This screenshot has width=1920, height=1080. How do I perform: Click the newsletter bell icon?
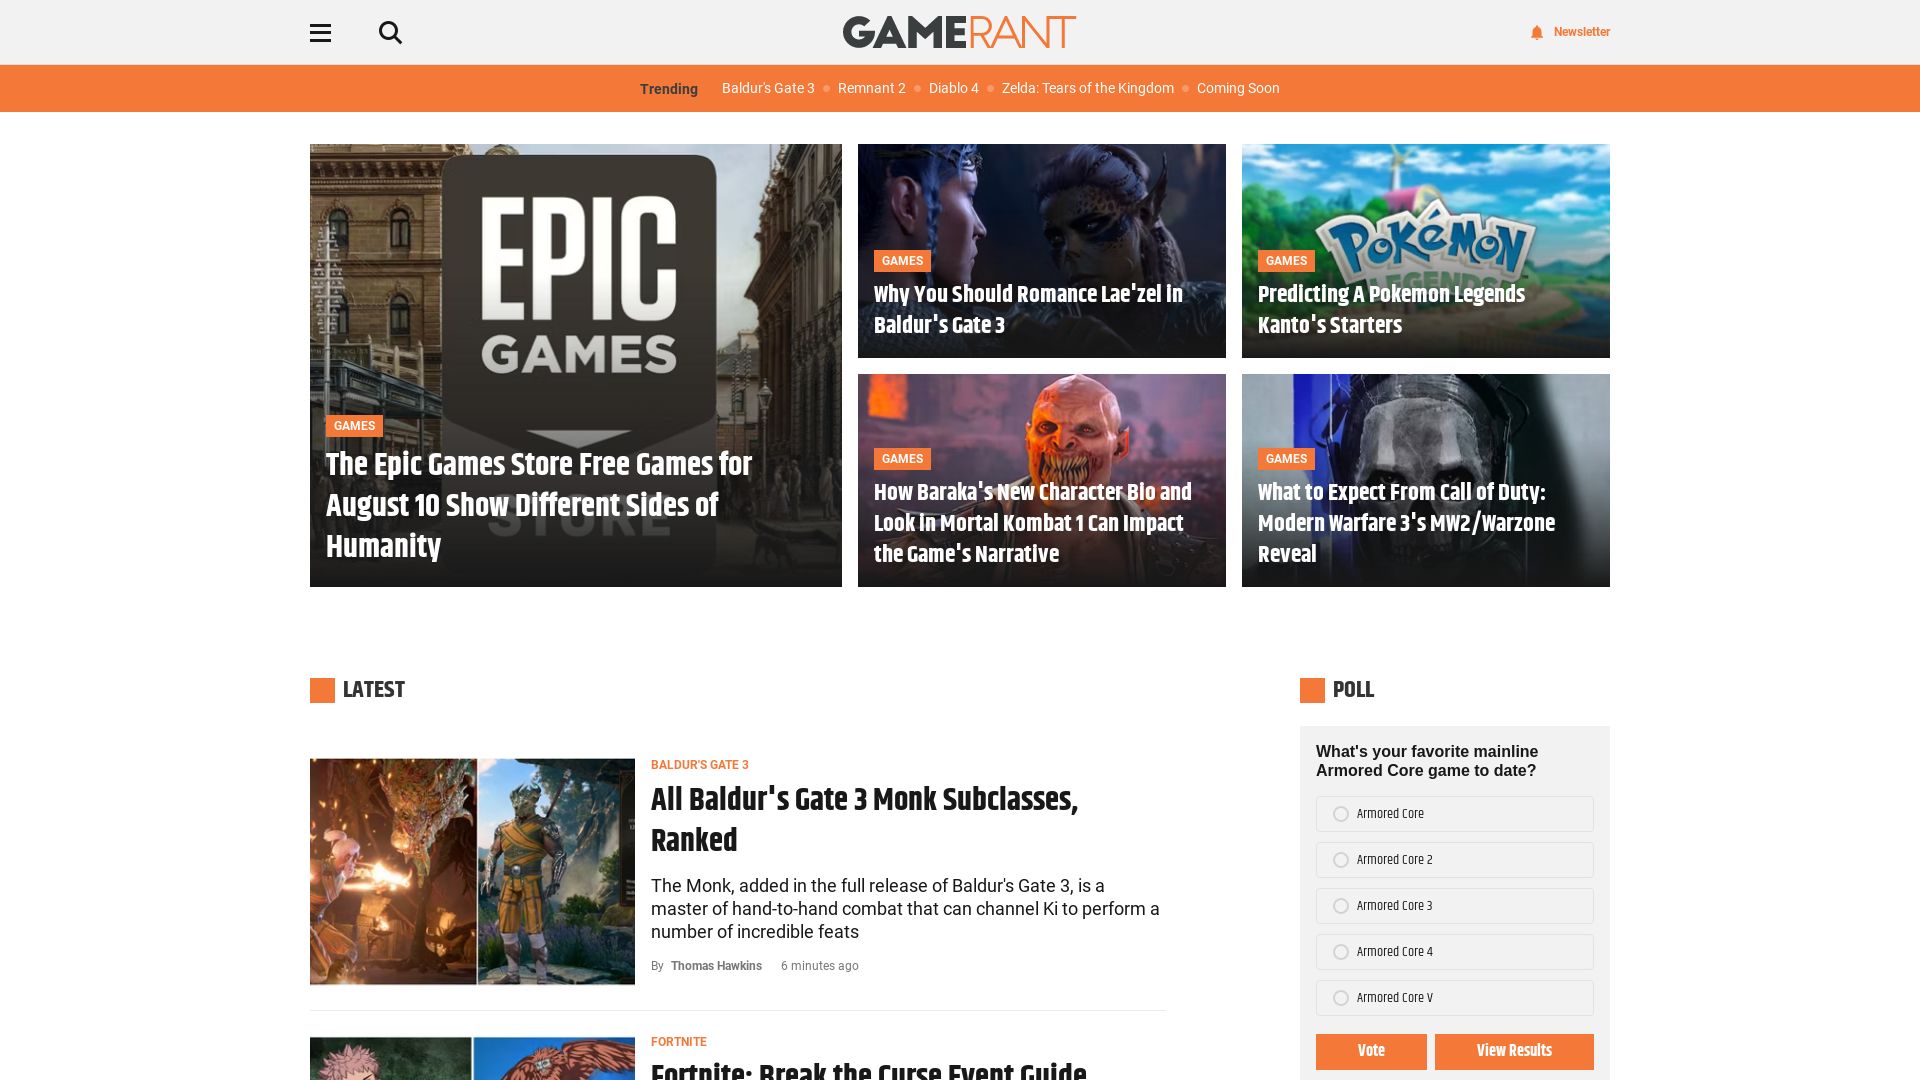coord(1537,32)
